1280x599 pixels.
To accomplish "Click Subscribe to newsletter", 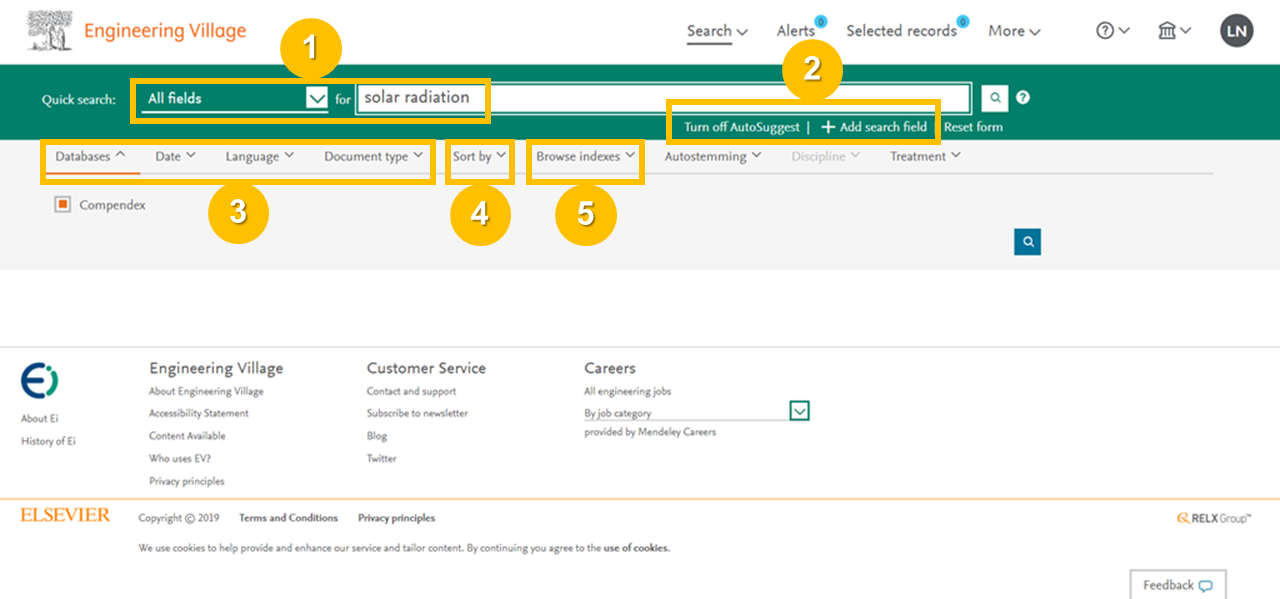I will tap(417, 413).
